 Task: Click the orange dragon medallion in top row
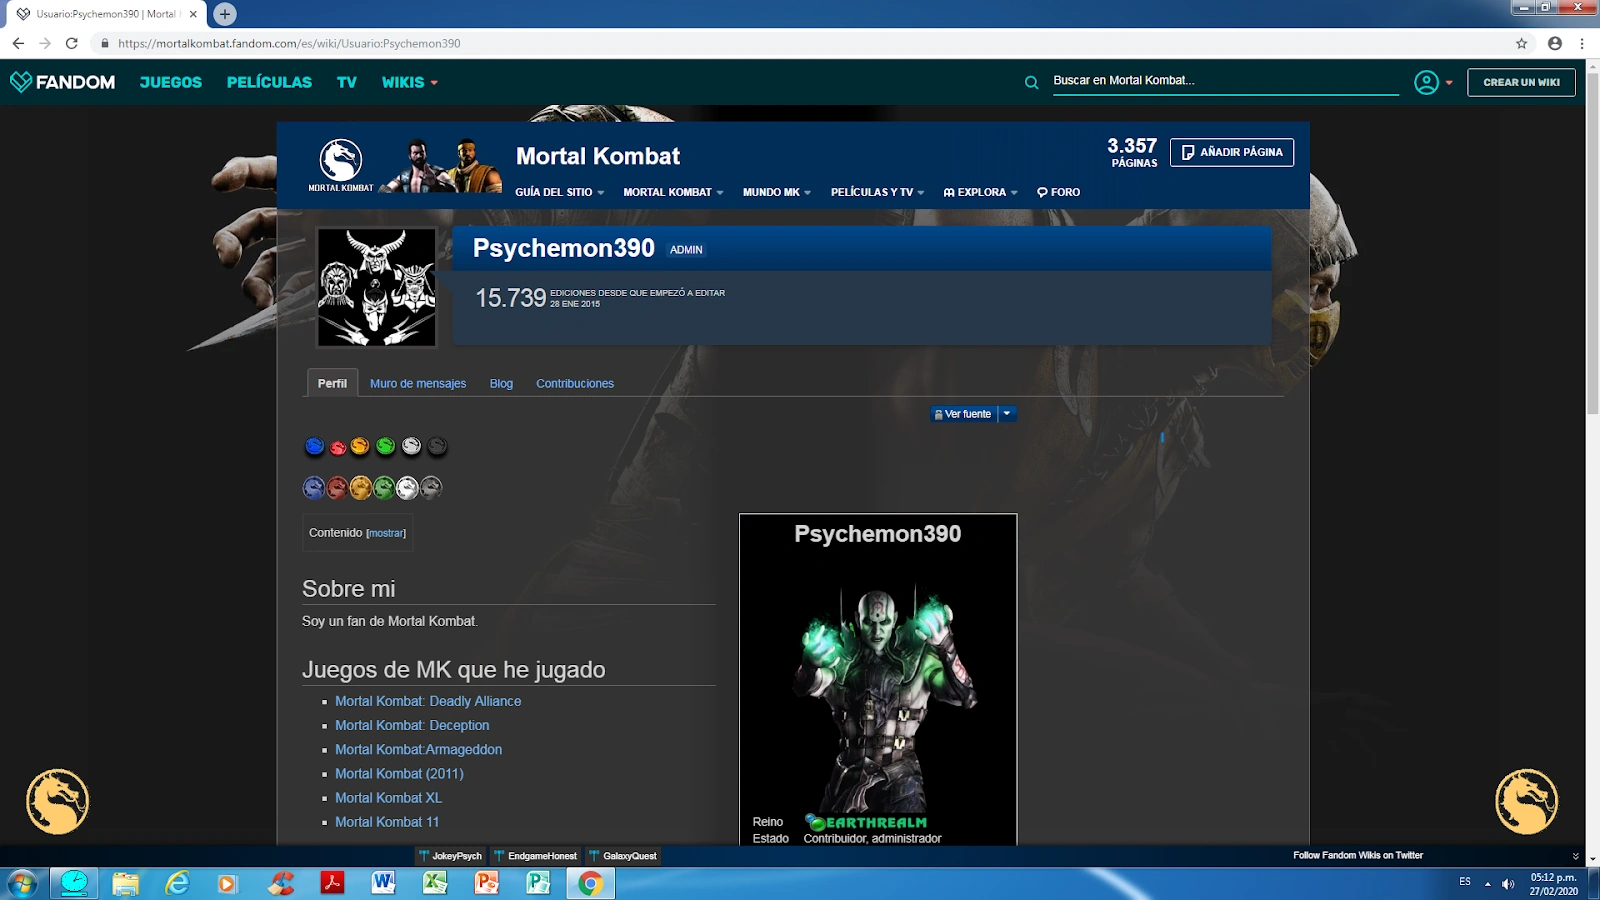click(x=360, y=446)
